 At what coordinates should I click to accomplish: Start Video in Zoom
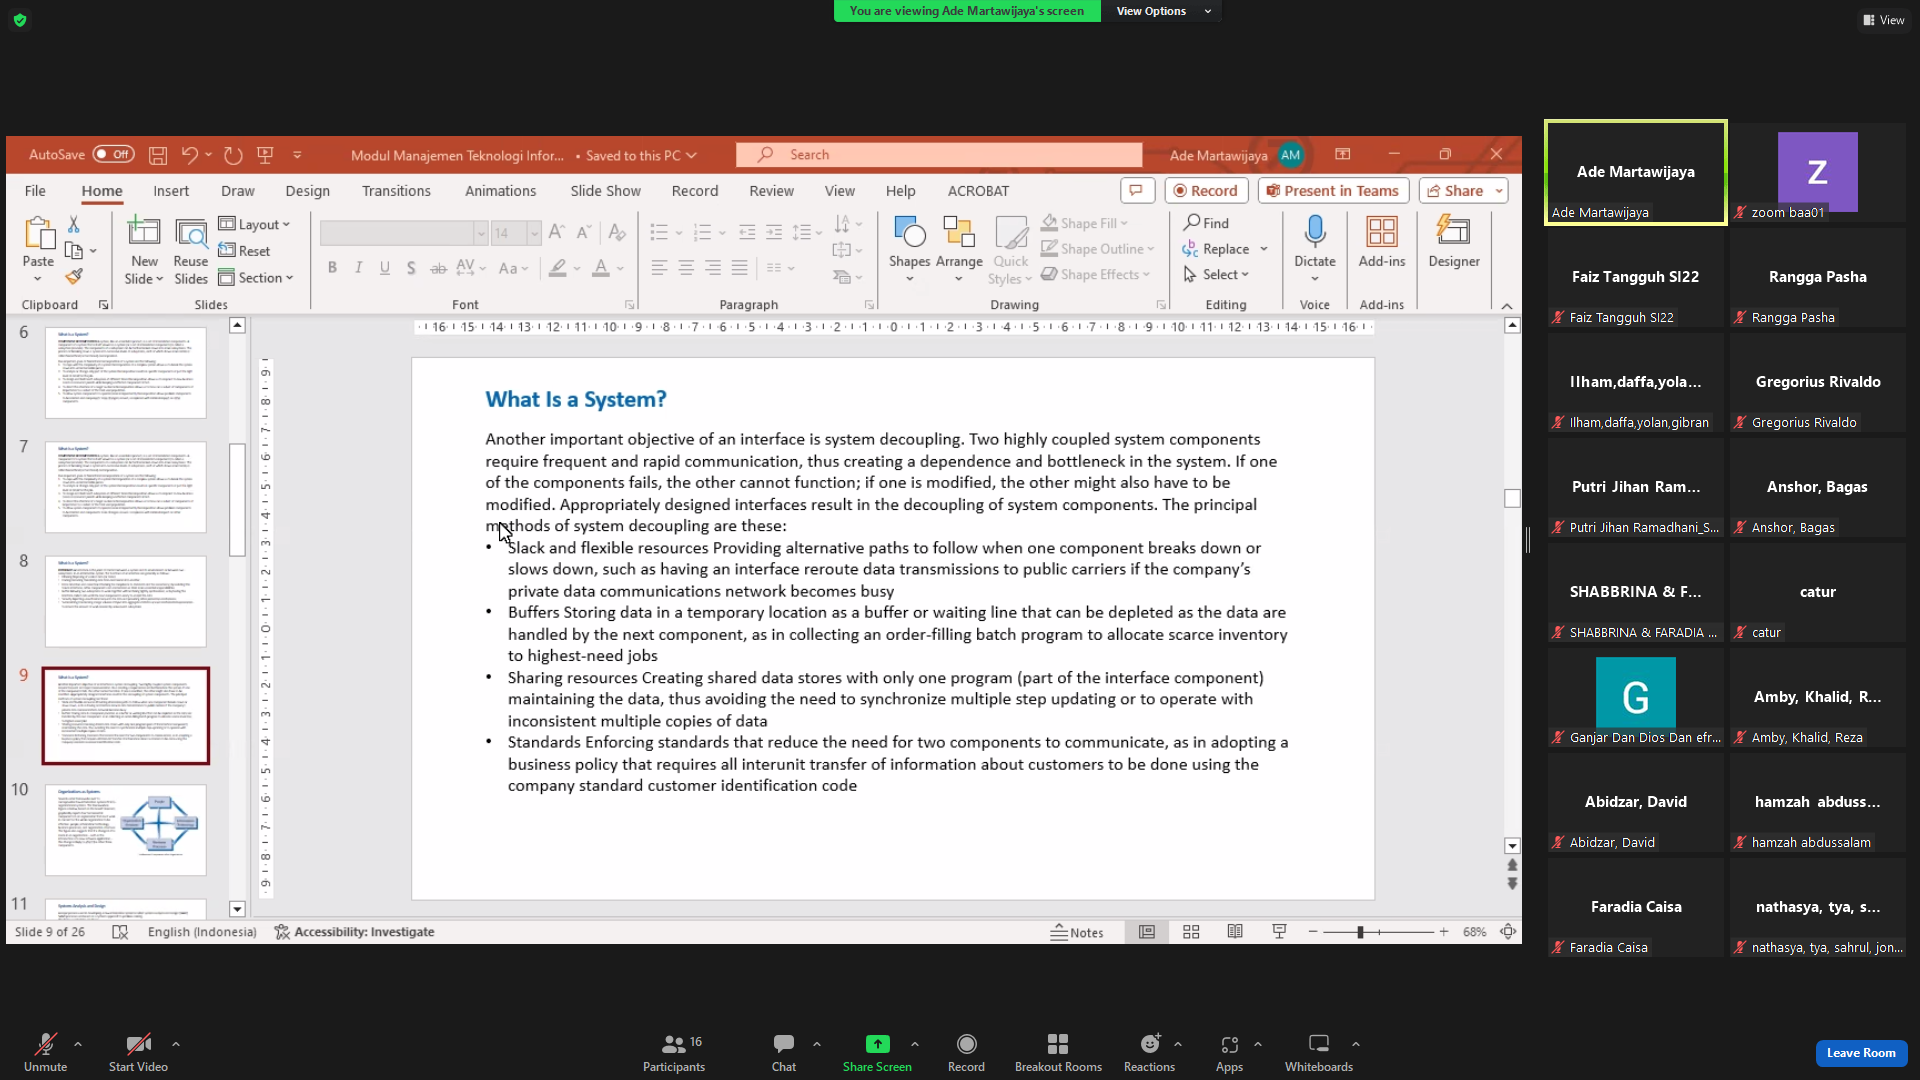click(x=138, y=1053)
